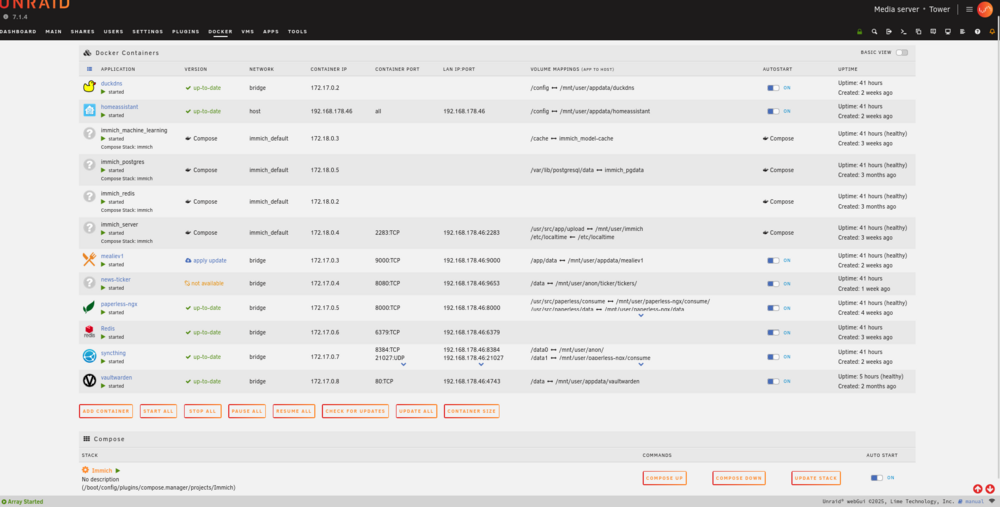Toggle autostart for news-ticker
Image resolution: width=1000 pixels, height=507 pixels.
[774, 284]
